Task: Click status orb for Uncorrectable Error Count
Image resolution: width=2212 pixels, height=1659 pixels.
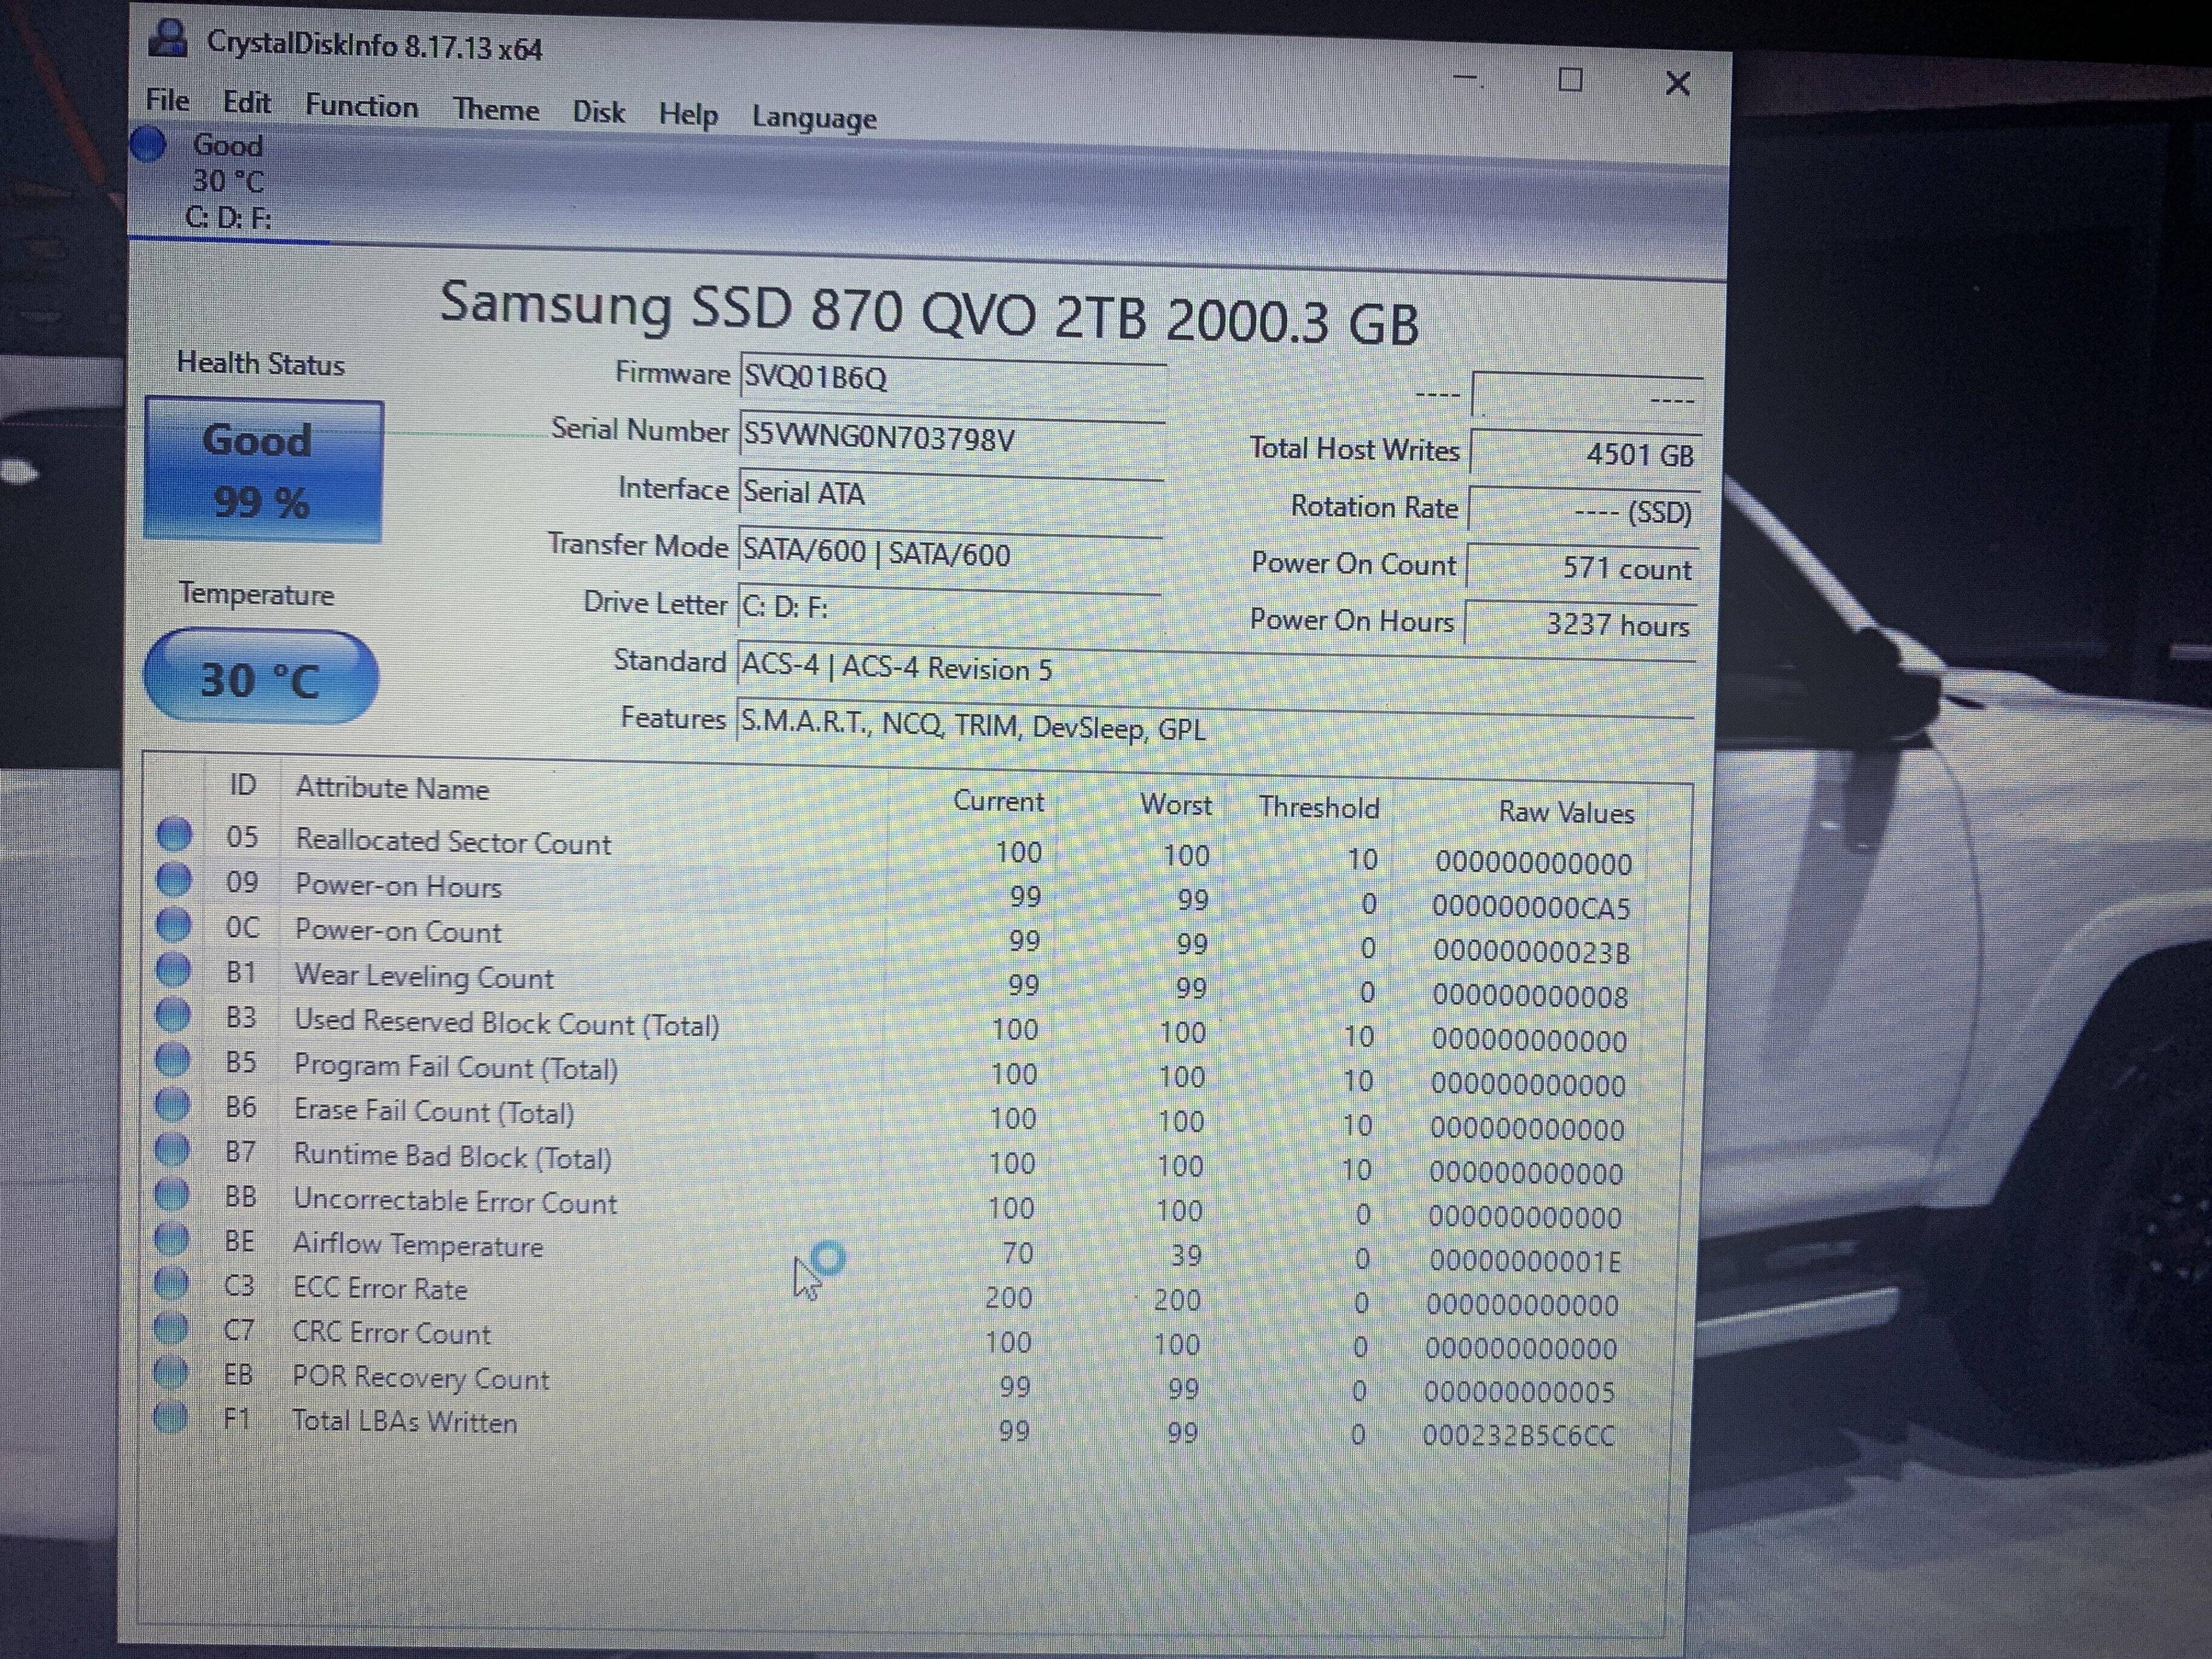Action: click(x=172, y=1194)
